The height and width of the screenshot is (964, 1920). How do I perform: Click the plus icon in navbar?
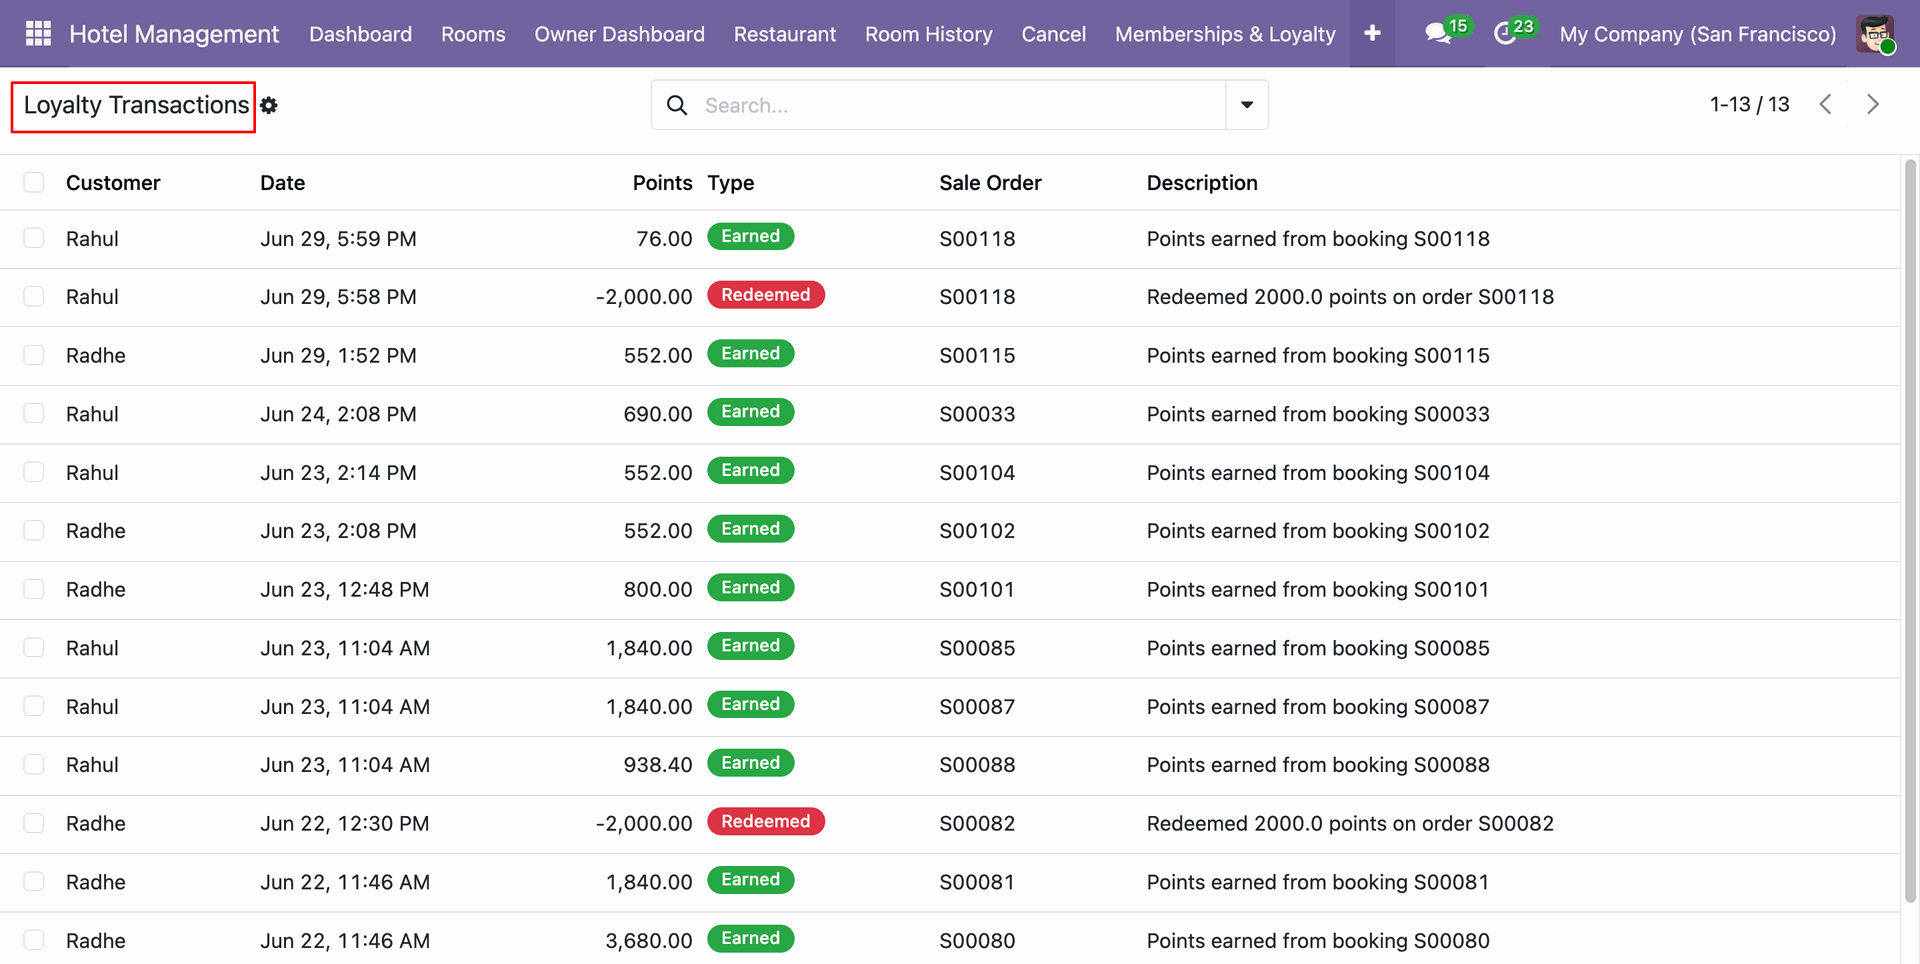coord(1372,34)
